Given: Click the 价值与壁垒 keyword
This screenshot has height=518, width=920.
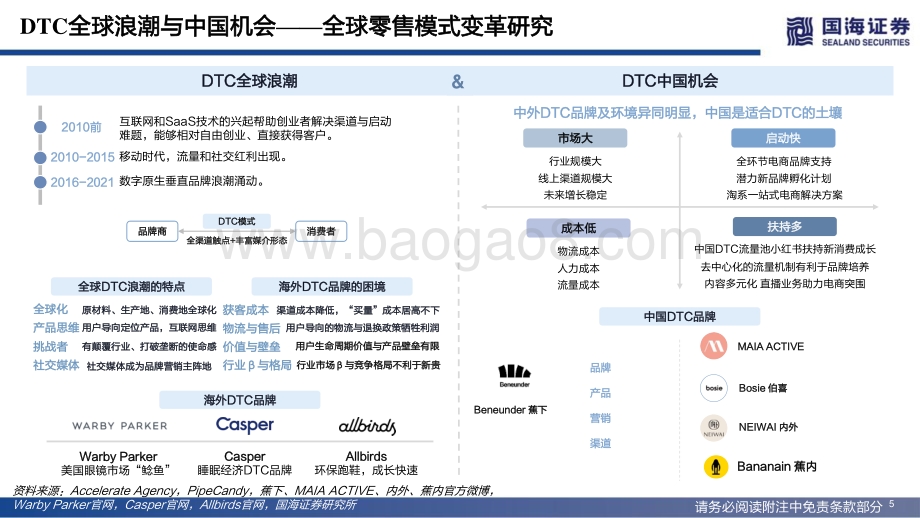Looking at the screenshot, I should click(x=252, y=347).
